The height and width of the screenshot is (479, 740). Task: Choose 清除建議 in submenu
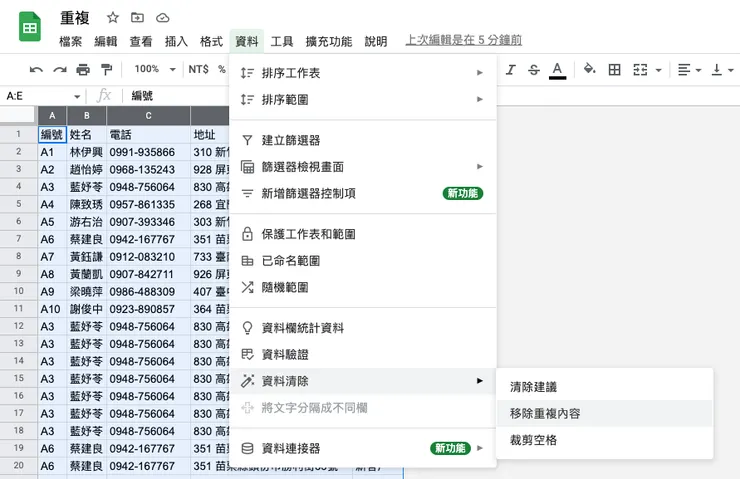coord(604,387)
